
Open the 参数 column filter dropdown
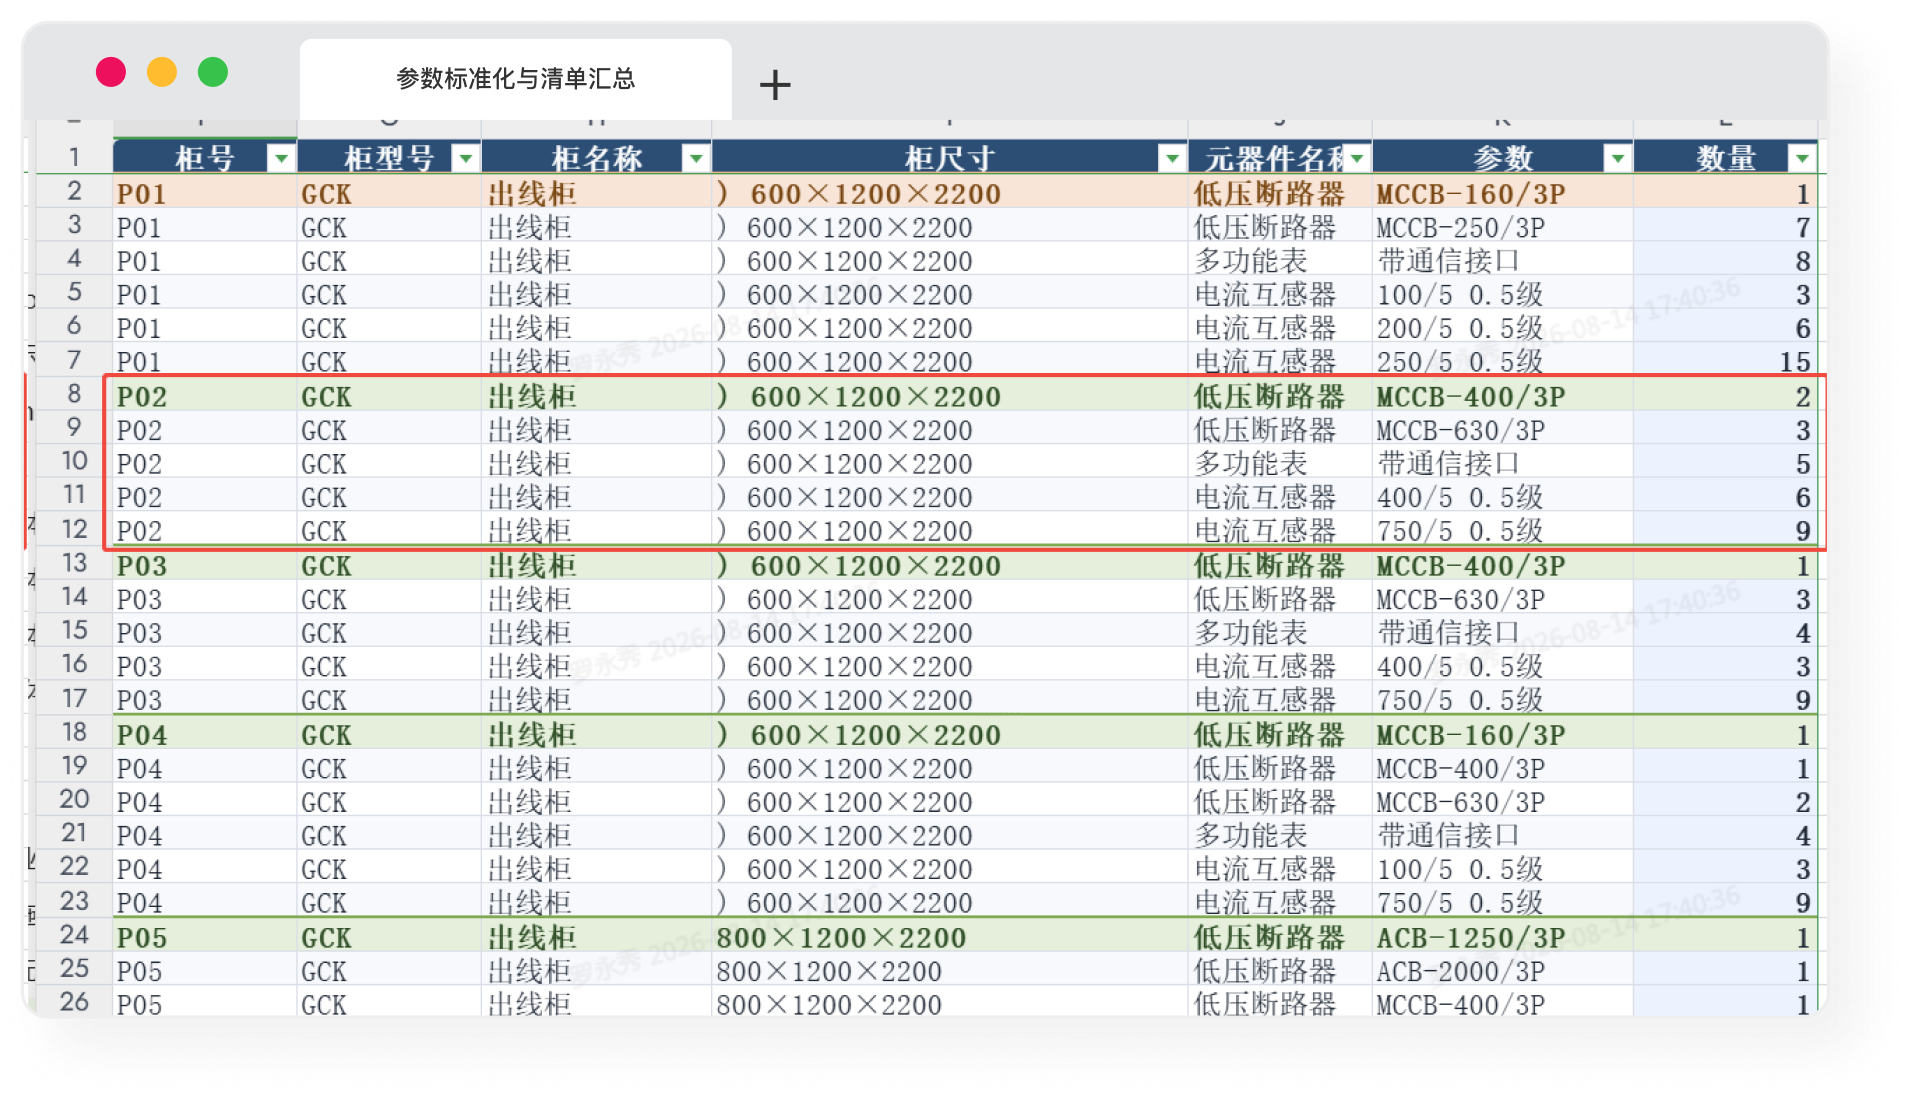click(1617, 158)
